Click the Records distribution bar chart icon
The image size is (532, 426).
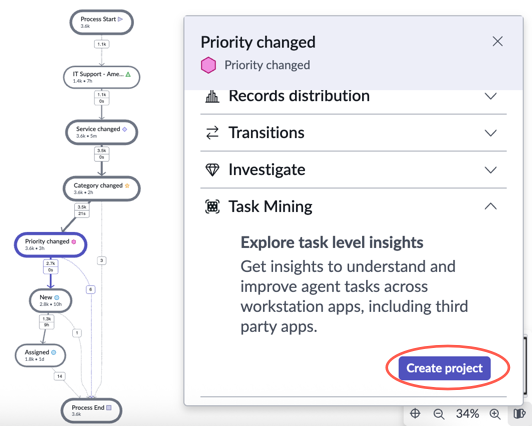[212, 96]
